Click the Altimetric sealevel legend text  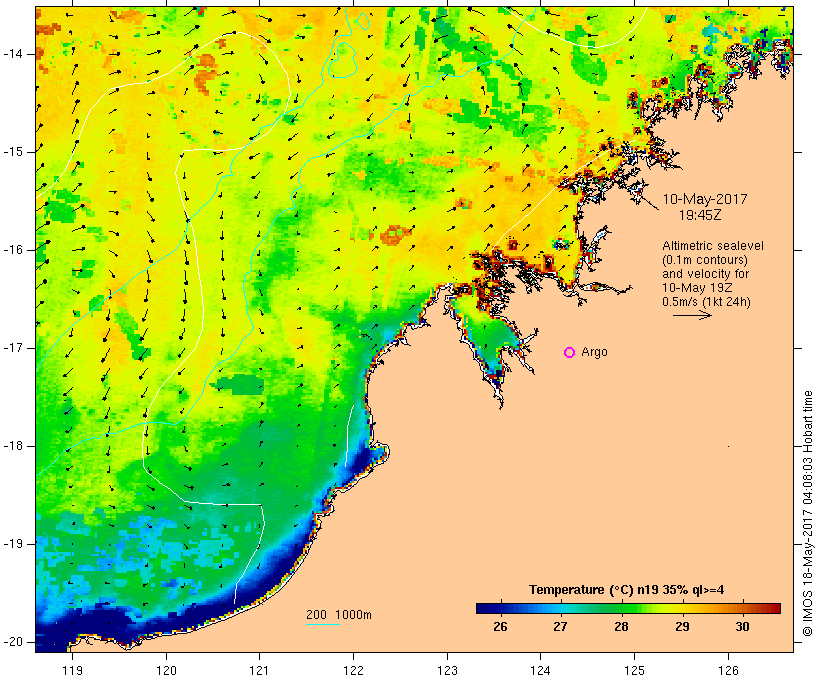coord(713,246)
